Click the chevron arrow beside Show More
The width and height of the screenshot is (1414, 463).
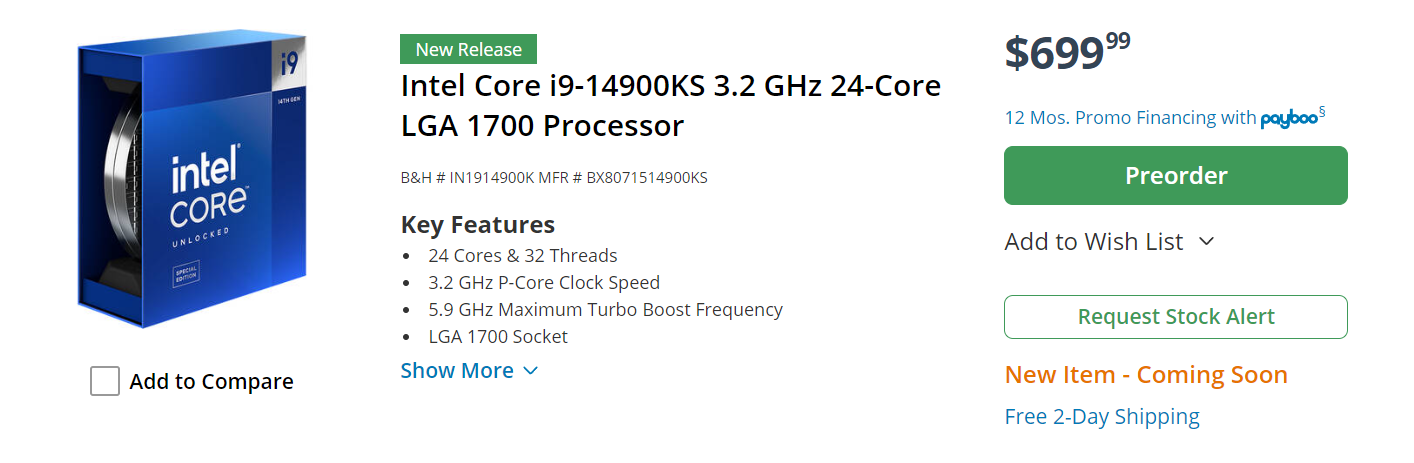(x=531, y=371)
